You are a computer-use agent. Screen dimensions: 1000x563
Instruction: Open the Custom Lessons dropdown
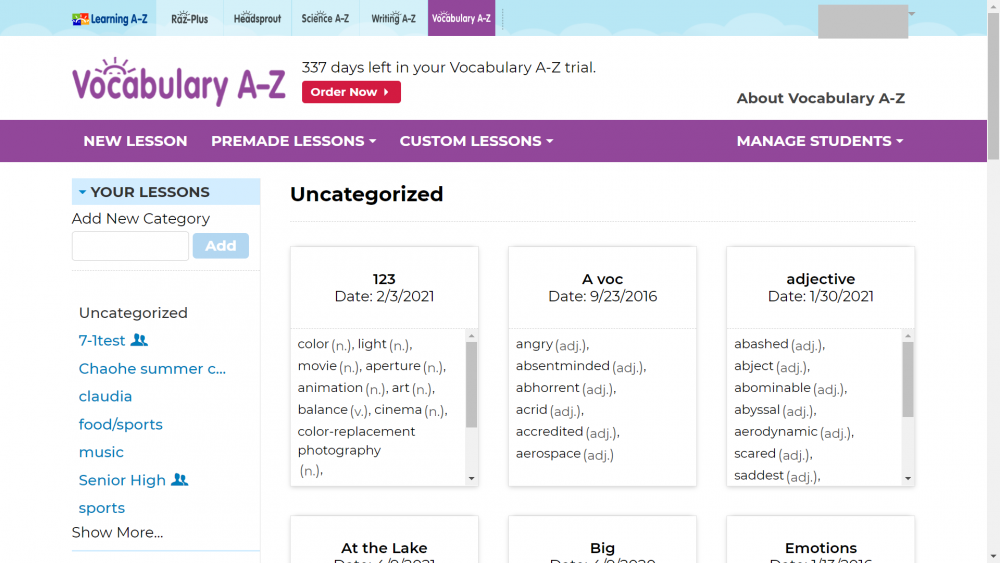(476, 141)
